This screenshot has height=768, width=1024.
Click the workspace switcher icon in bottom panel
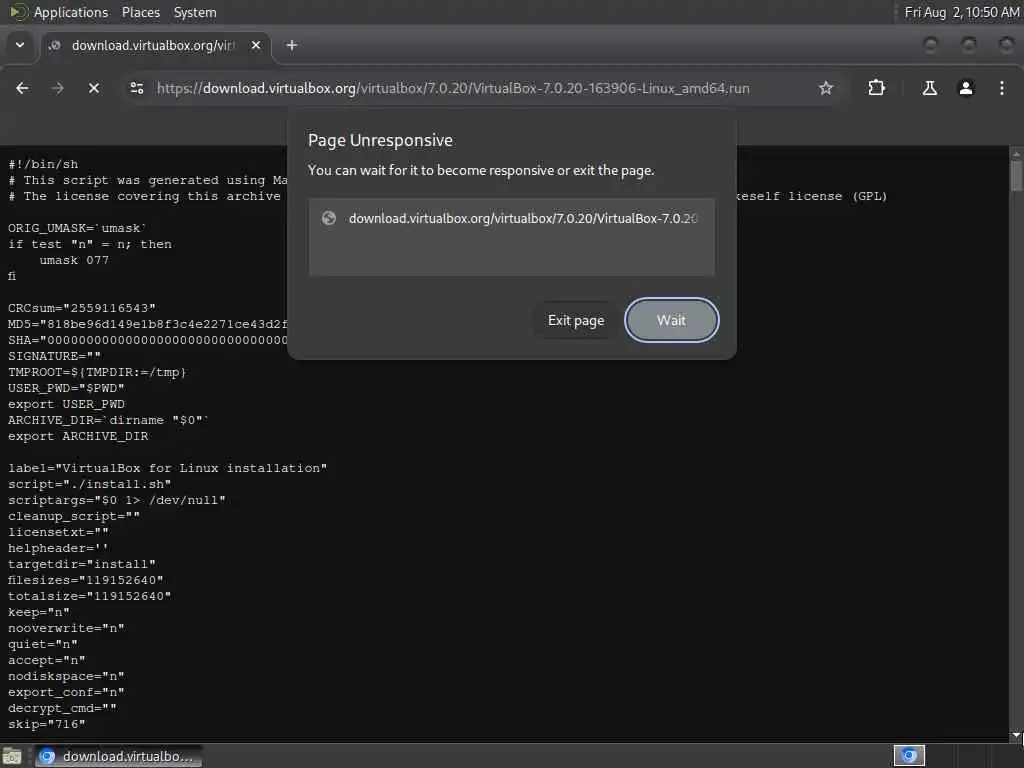point(909,756)
